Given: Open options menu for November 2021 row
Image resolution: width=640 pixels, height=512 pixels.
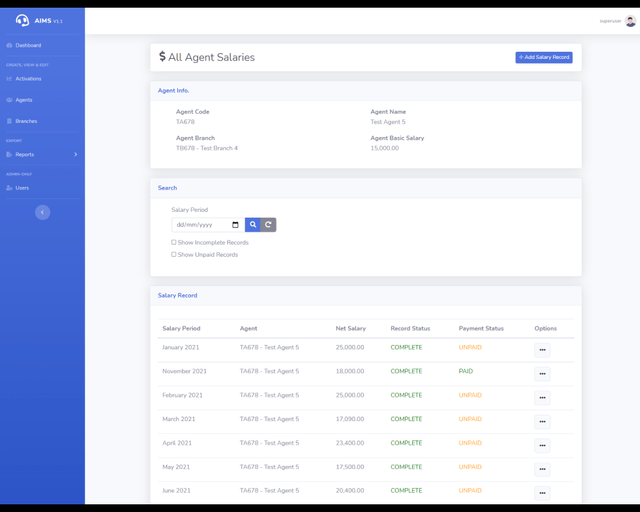Looking at the screenshot, I should [542, 374].
